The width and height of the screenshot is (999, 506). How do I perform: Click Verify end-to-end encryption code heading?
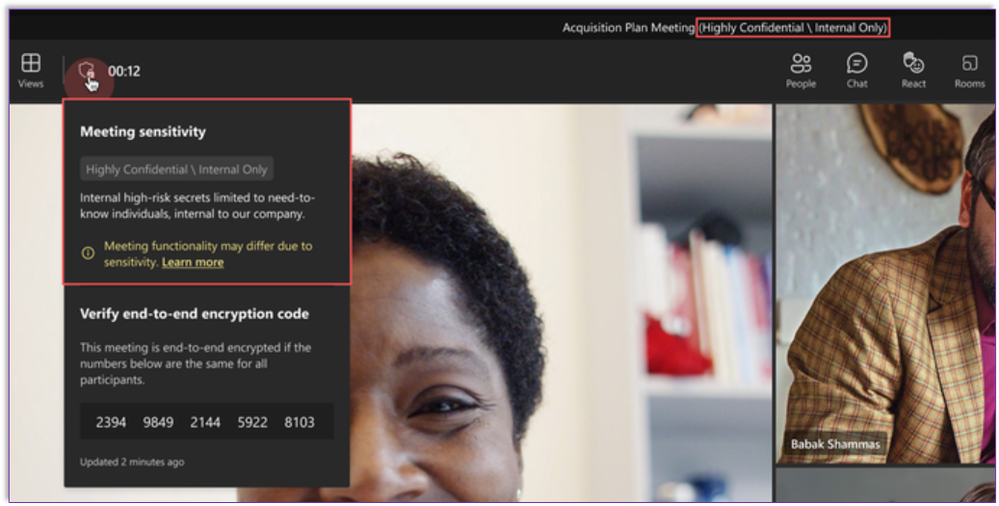tap(194, 314)
